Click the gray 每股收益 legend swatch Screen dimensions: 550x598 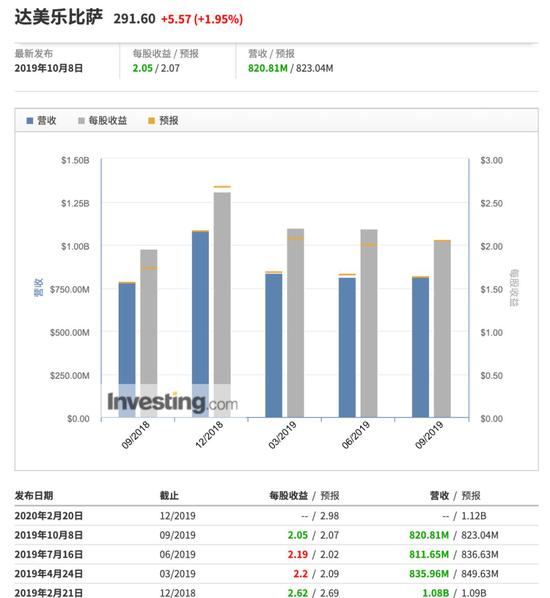coord(81,121)
